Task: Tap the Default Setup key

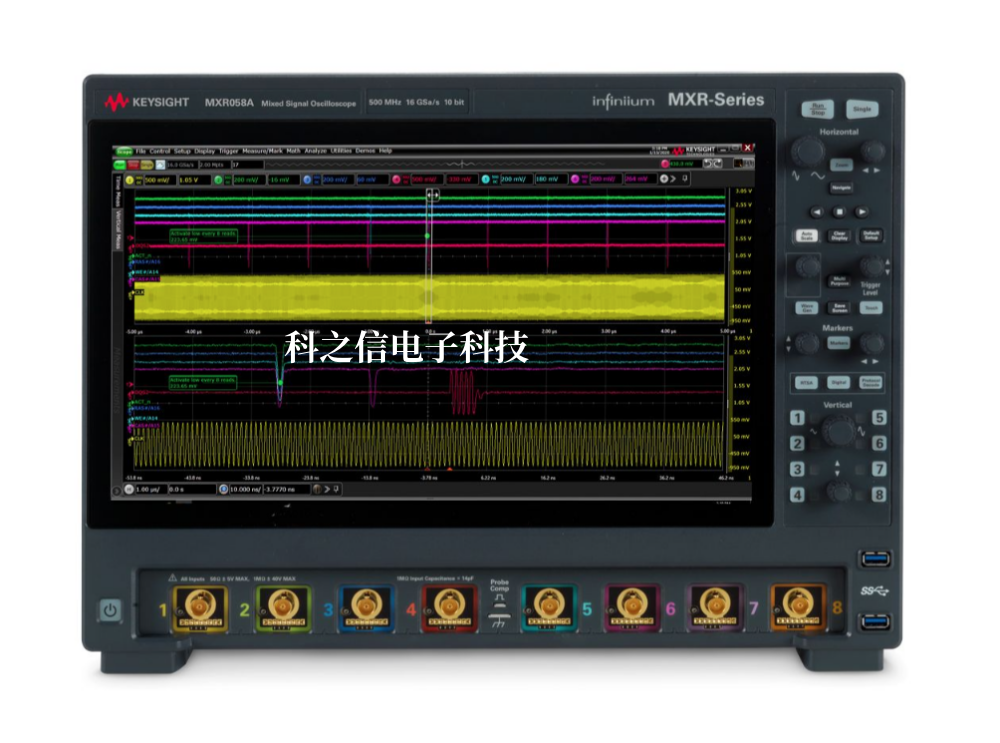Action: coord(871,235)
